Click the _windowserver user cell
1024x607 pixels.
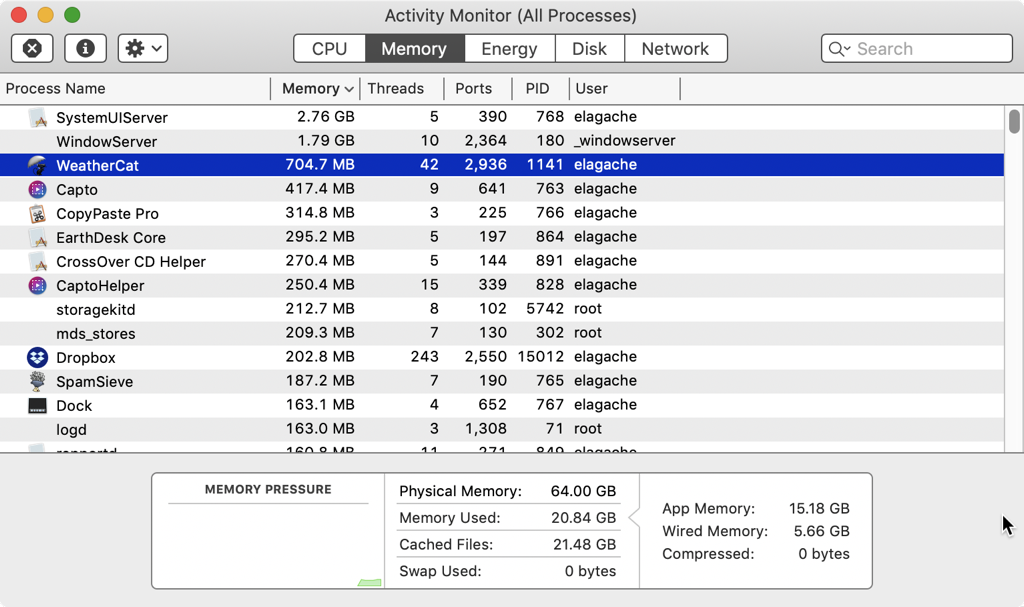[x=625, y=140]
